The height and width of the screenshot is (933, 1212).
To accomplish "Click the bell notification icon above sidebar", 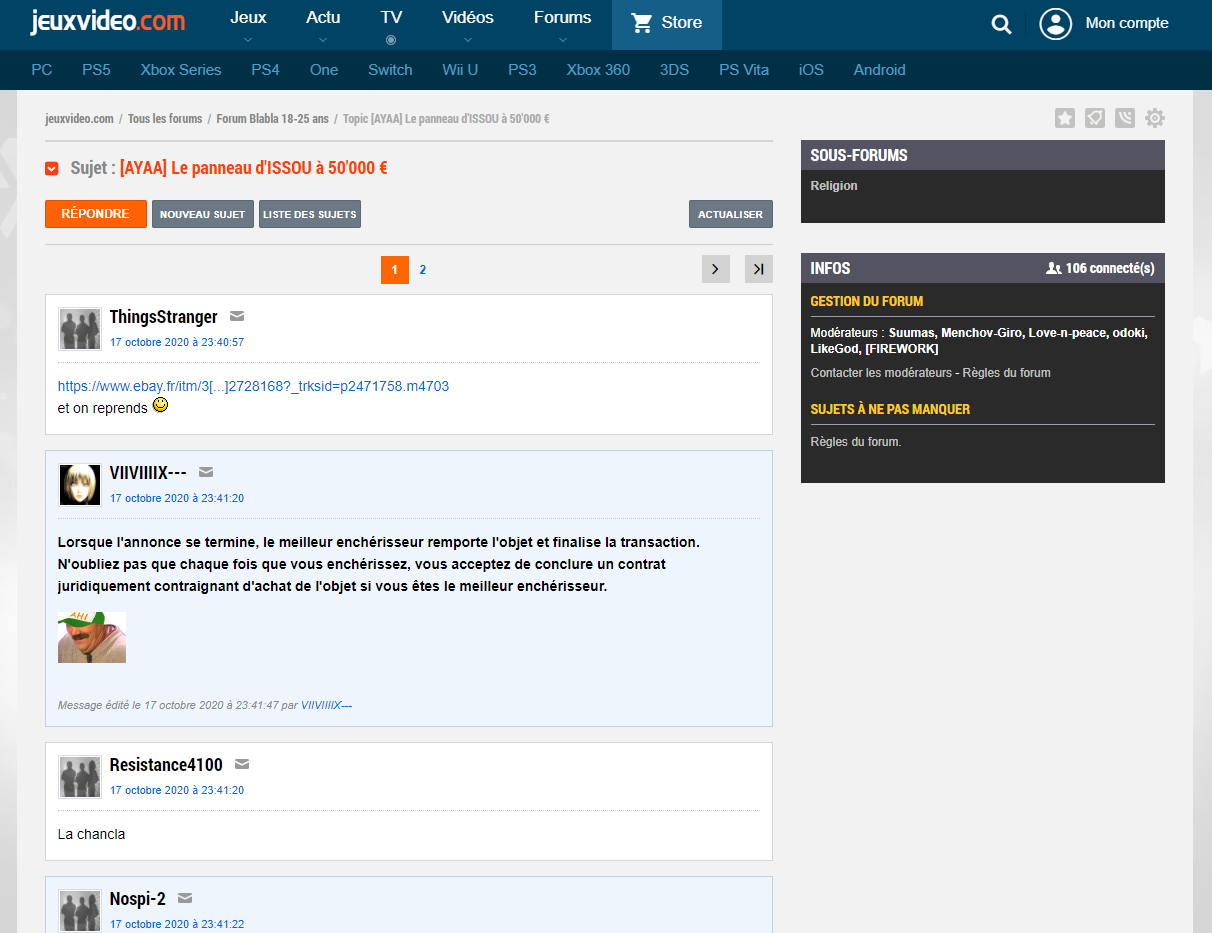I will [1095, 119].
